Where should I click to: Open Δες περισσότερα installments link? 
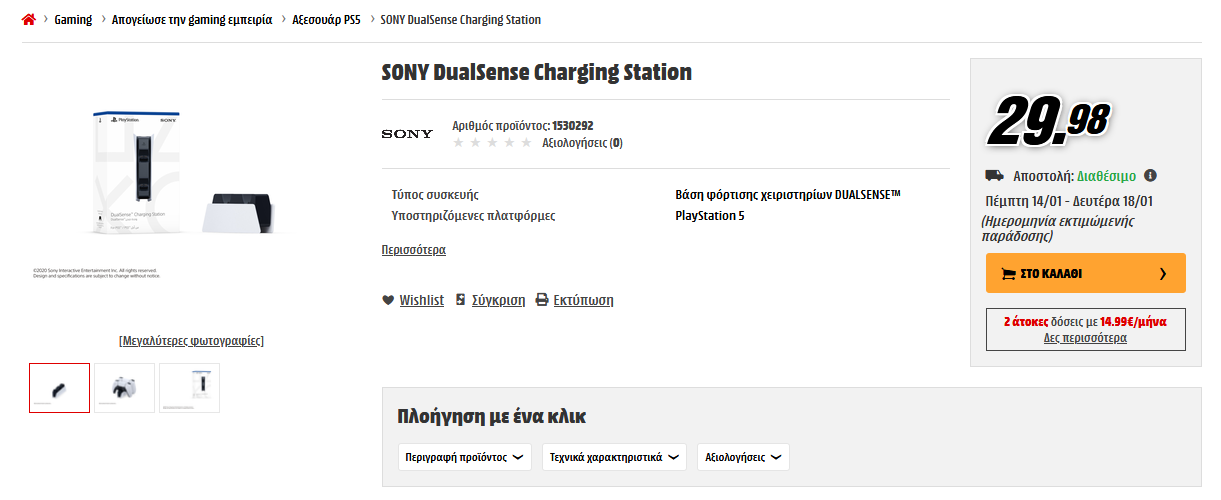pyautogui.click(x=1085, y=338)
